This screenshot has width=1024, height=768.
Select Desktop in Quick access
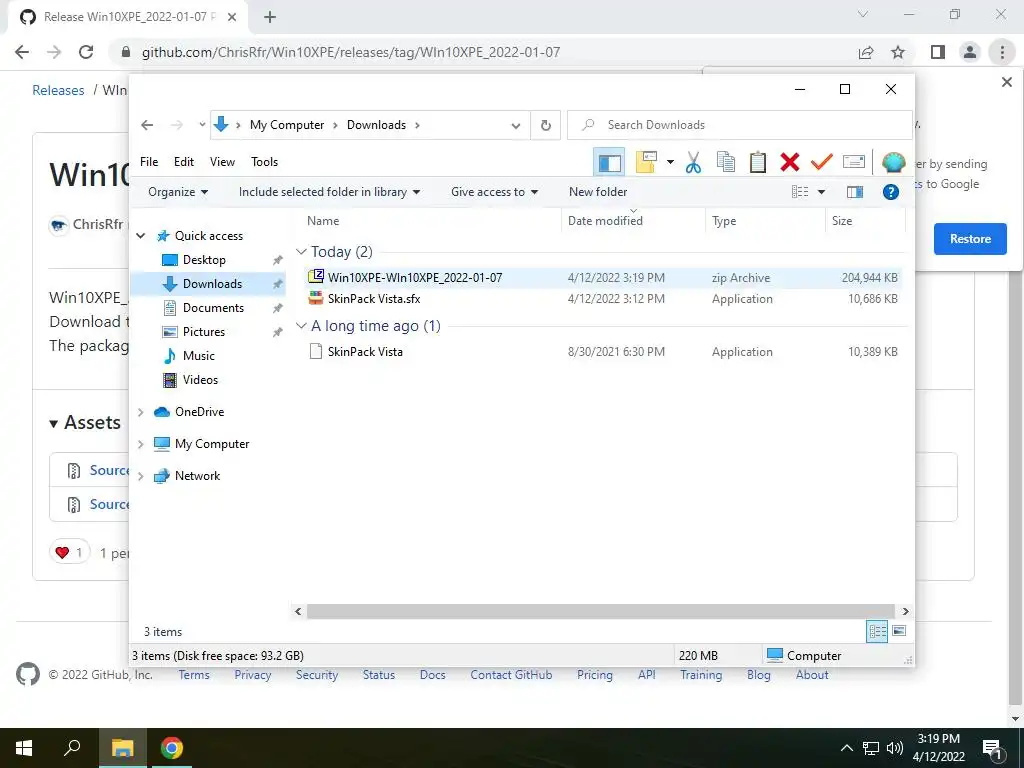coord(204,260)
